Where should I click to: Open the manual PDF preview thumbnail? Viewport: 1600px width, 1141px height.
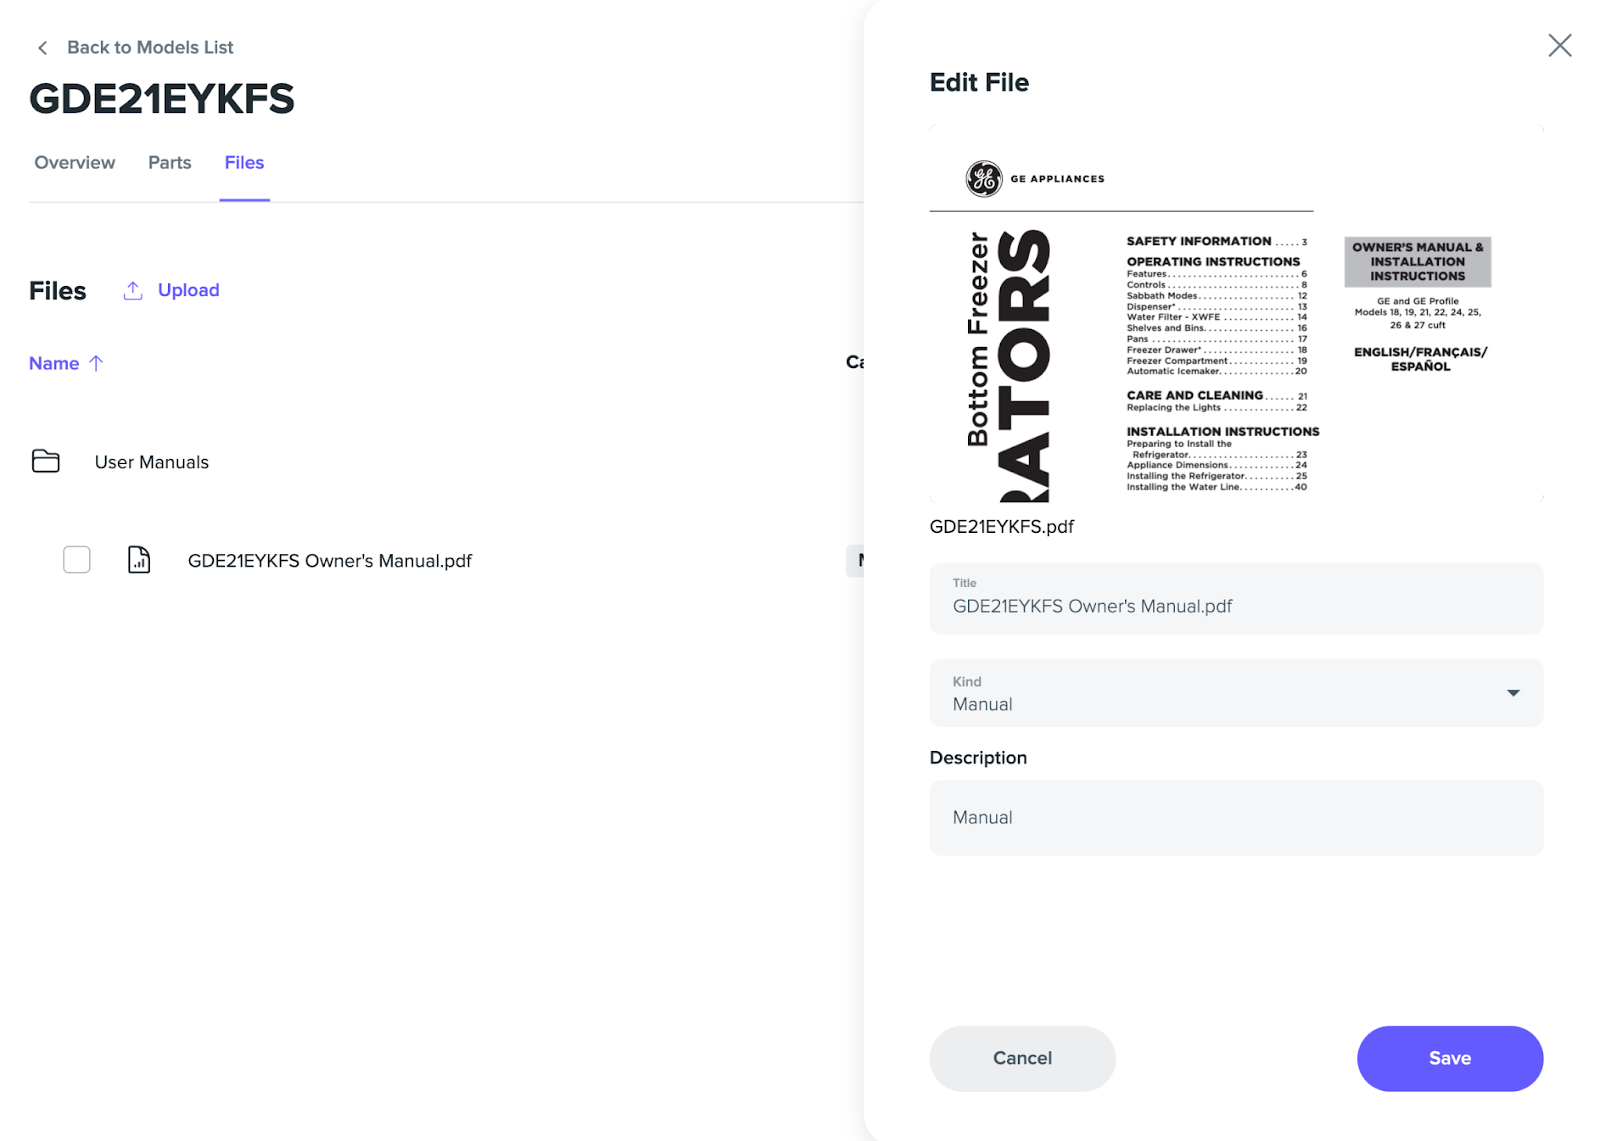[x=1236, y=313]
